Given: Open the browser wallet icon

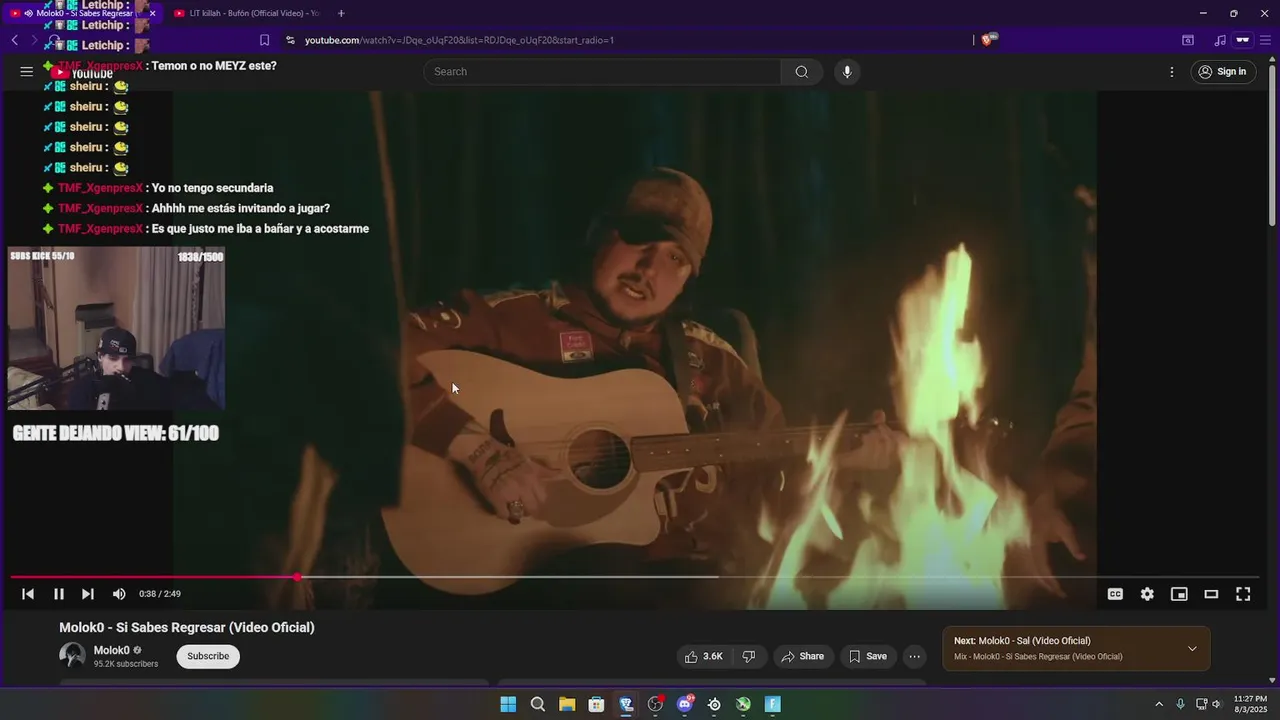Looking at the screenshot, I should [1243, 40].
